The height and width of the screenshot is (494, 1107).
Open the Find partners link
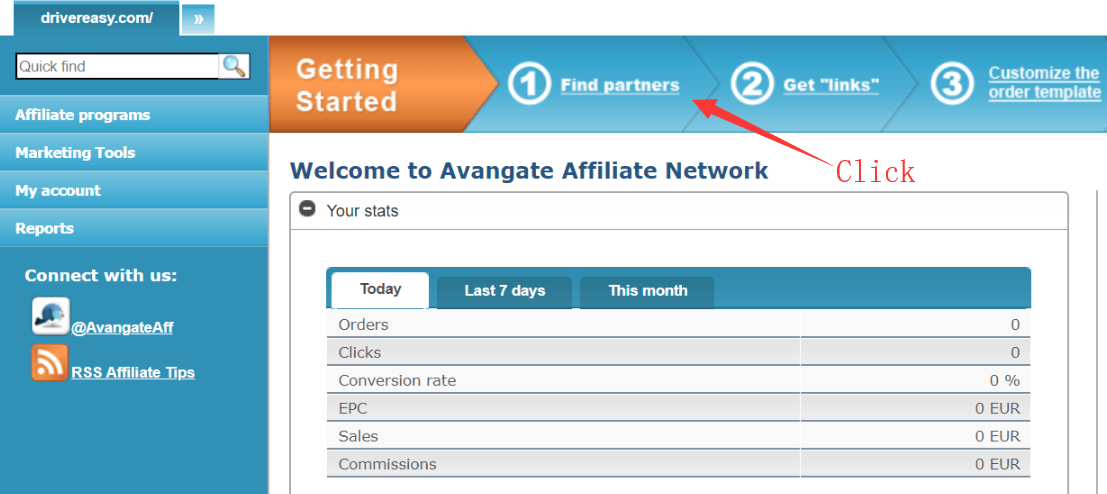[620, 85]
